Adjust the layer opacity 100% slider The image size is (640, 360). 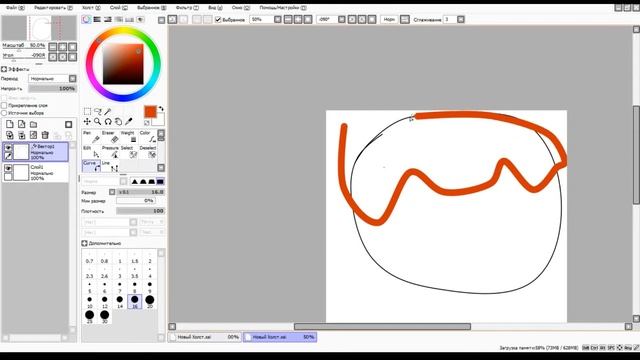[x=52, y=89]
